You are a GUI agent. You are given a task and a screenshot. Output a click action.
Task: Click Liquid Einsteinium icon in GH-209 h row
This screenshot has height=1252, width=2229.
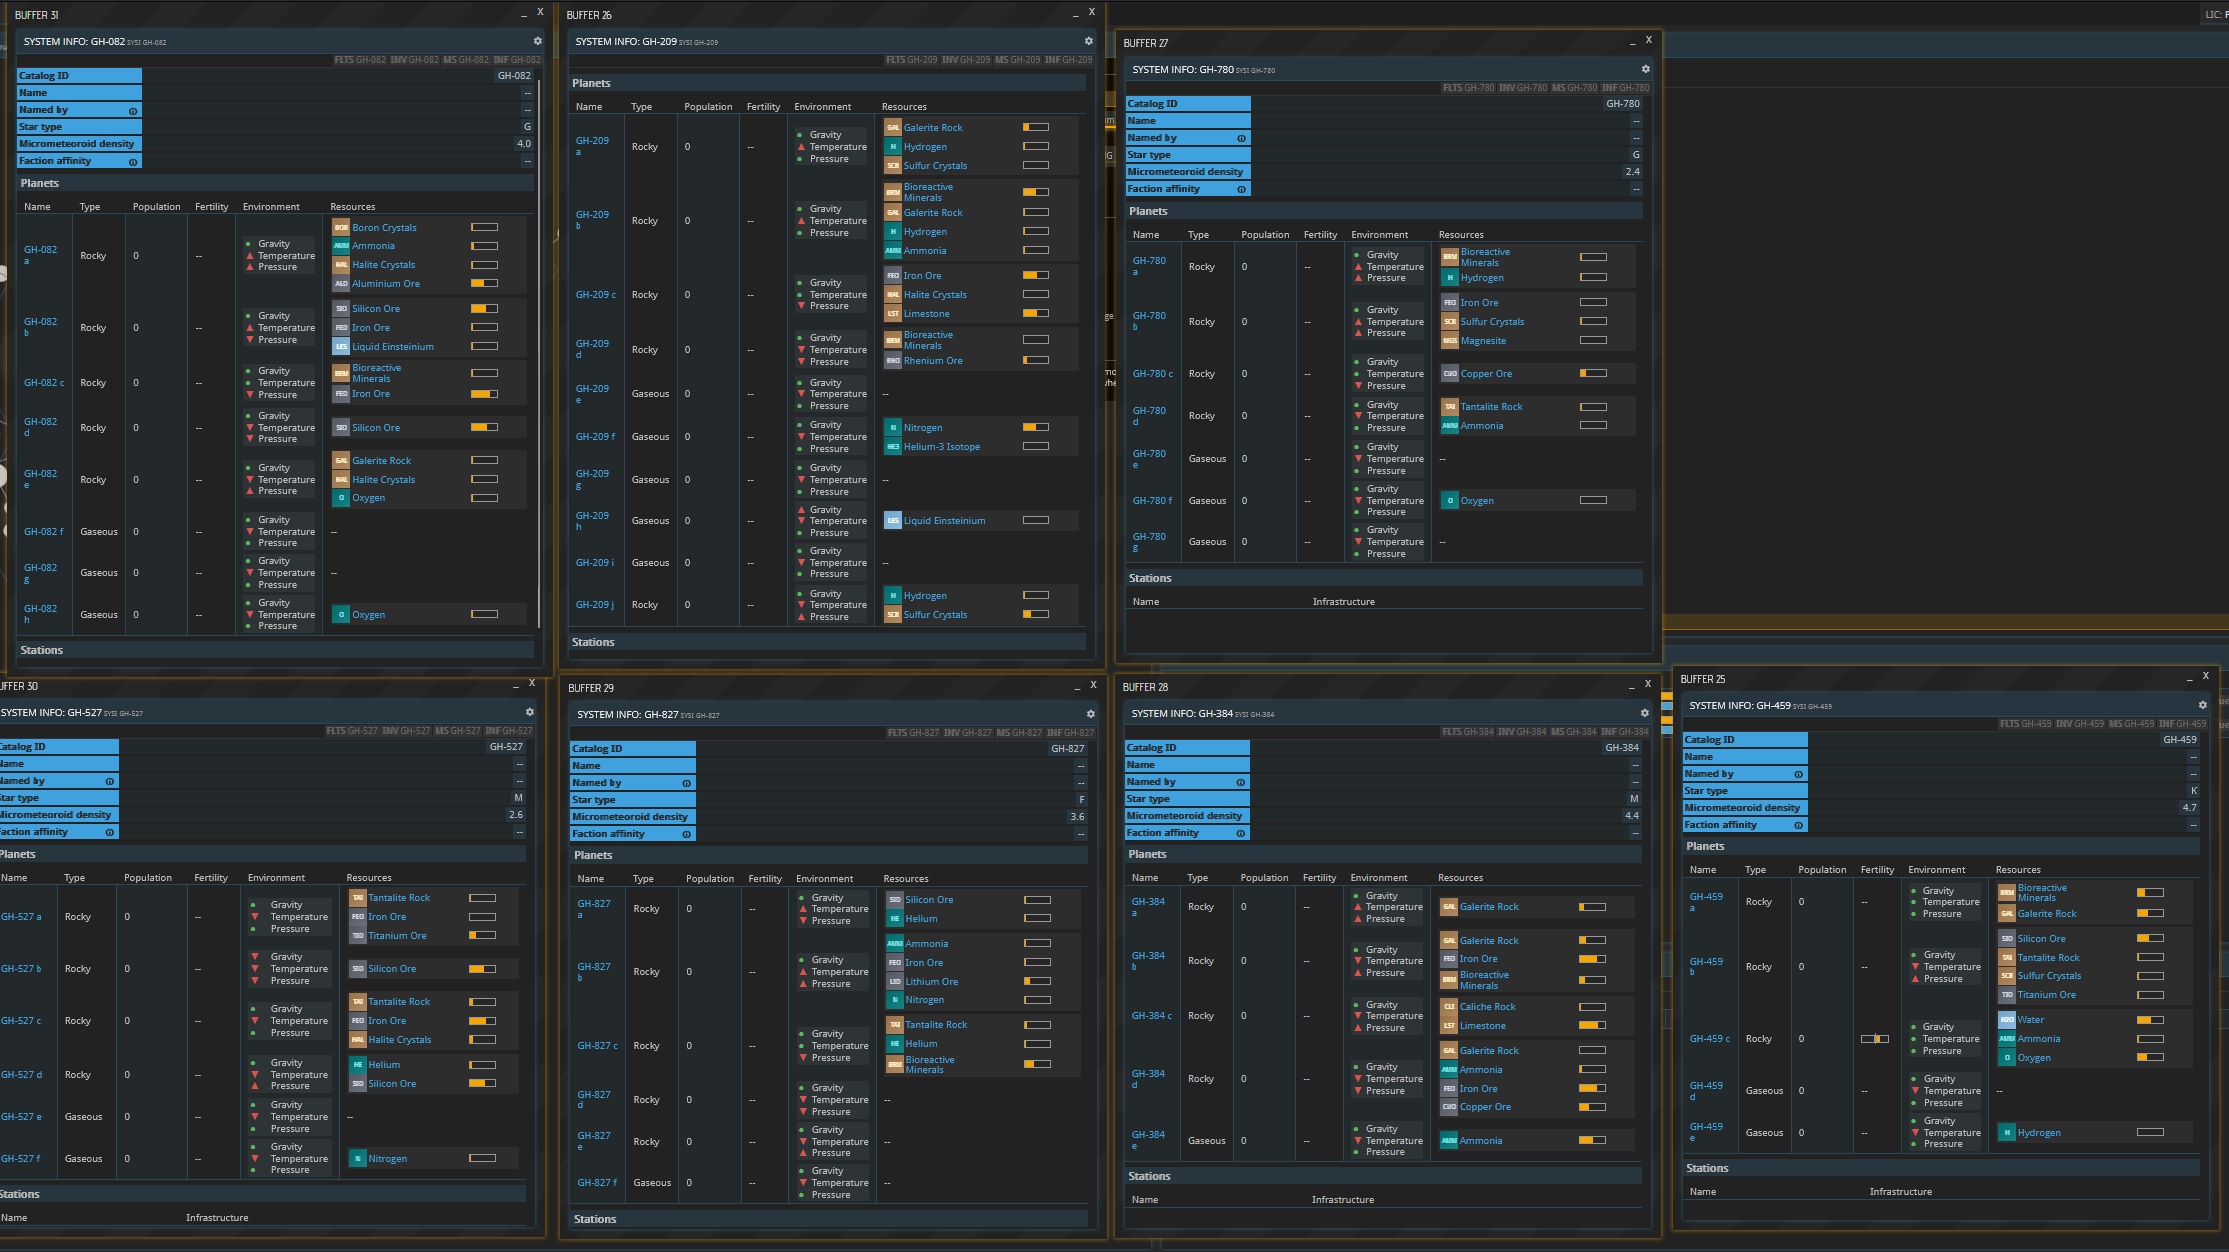point(893,520)
